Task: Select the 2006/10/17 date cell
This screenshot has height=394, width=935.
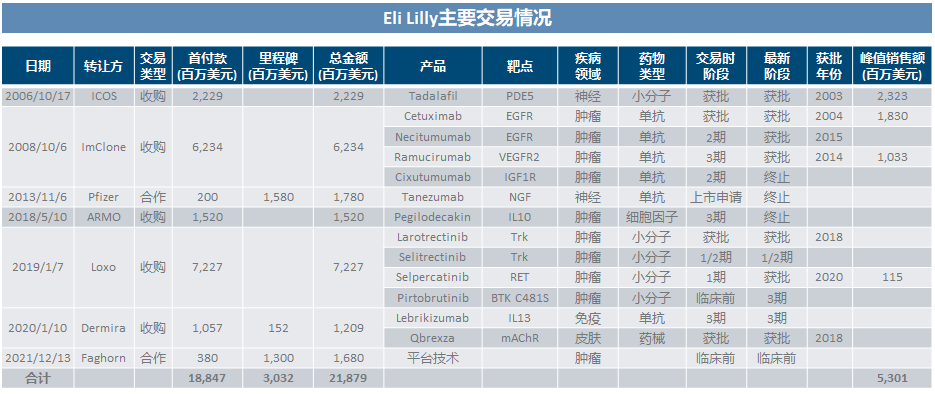Action: coord(38,97)
